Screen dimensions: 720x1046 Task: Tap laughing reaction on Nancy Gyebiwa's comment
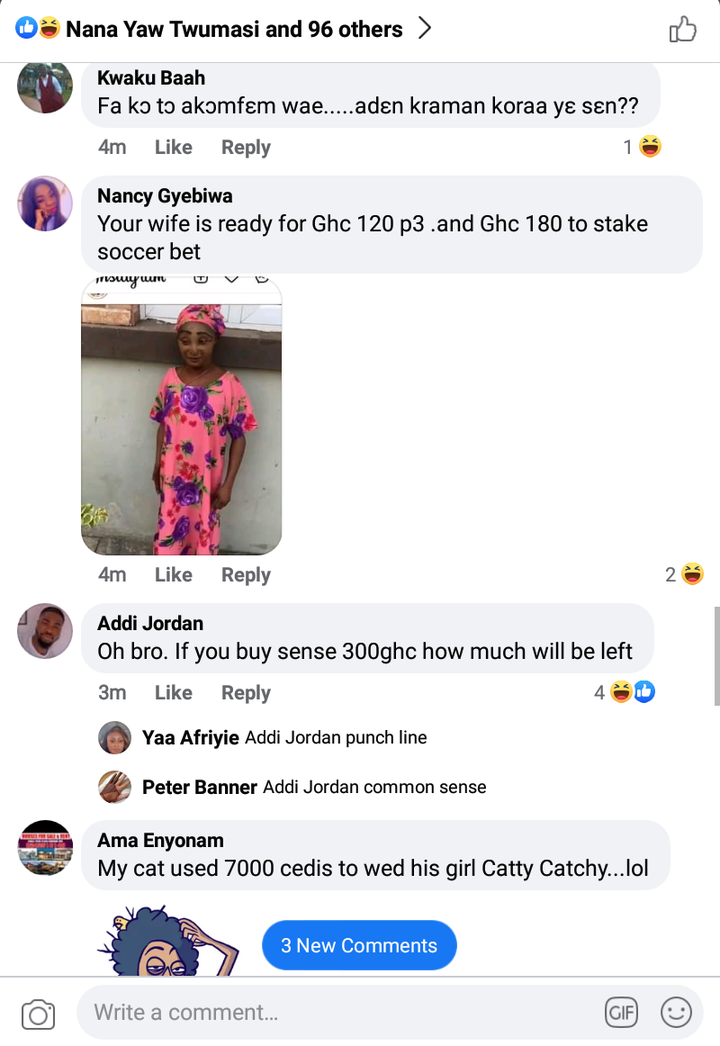point(692,574)
